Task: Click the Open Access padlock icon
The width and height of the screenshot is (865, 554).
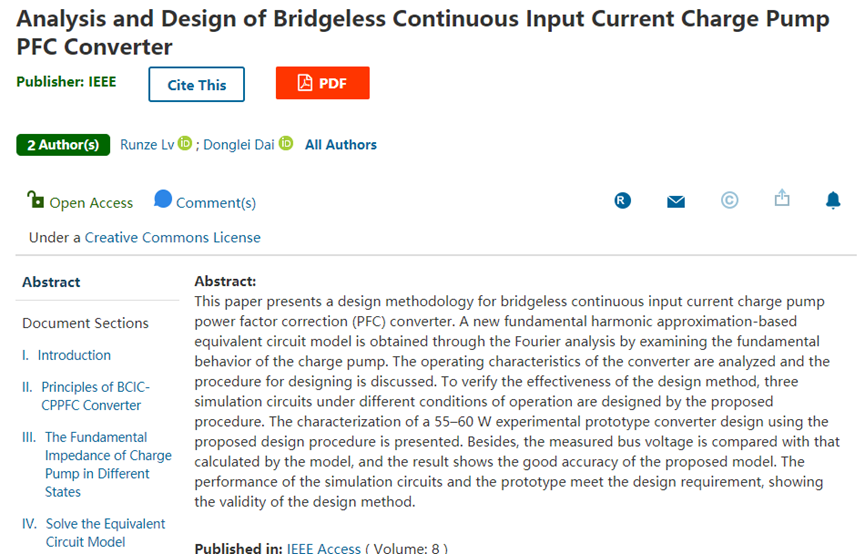Action: click(36, 200)
